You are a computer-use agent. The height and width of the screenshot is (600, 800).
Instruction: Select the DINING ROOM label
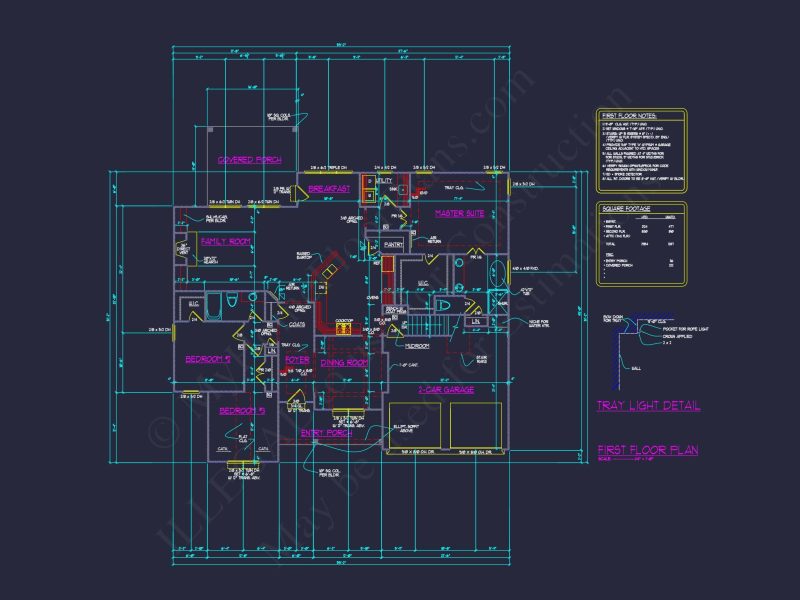pos(344,363)
